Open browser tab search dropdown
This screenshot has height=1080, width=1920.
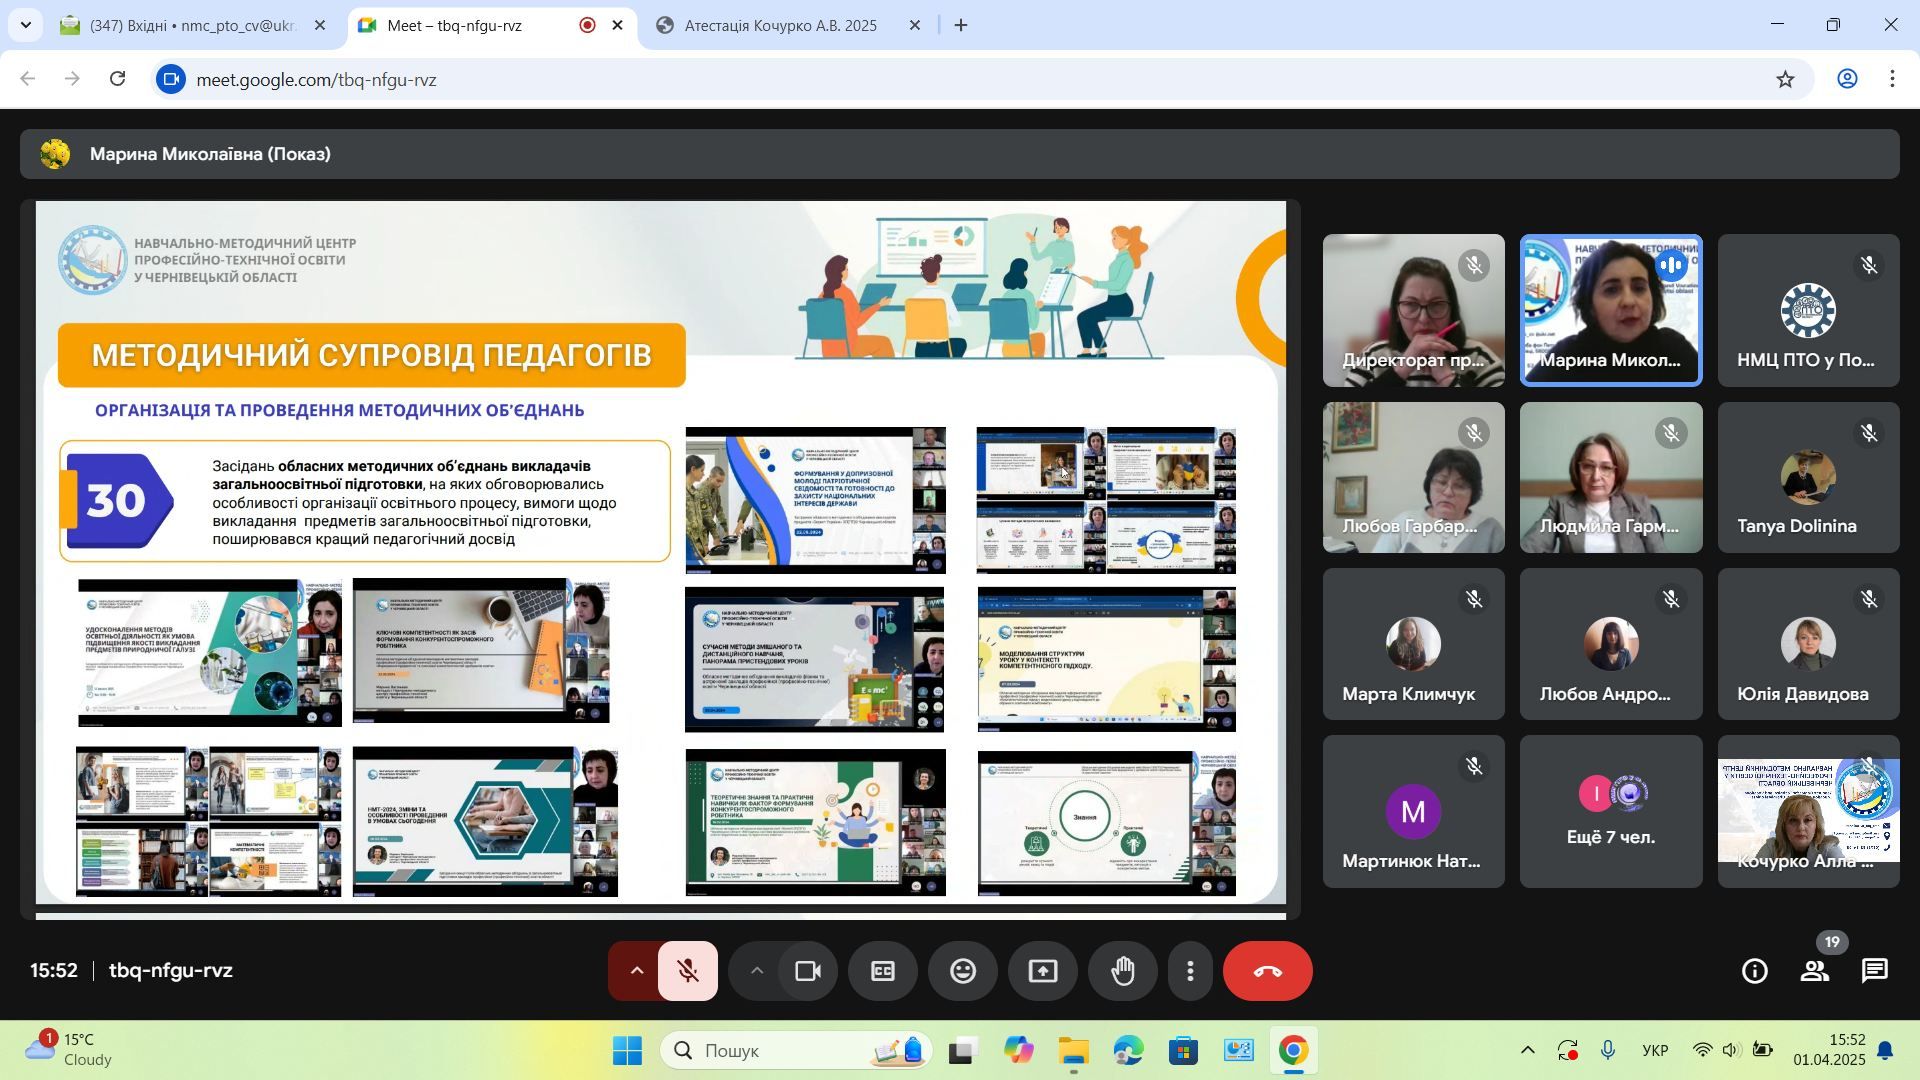click(25, 25)
